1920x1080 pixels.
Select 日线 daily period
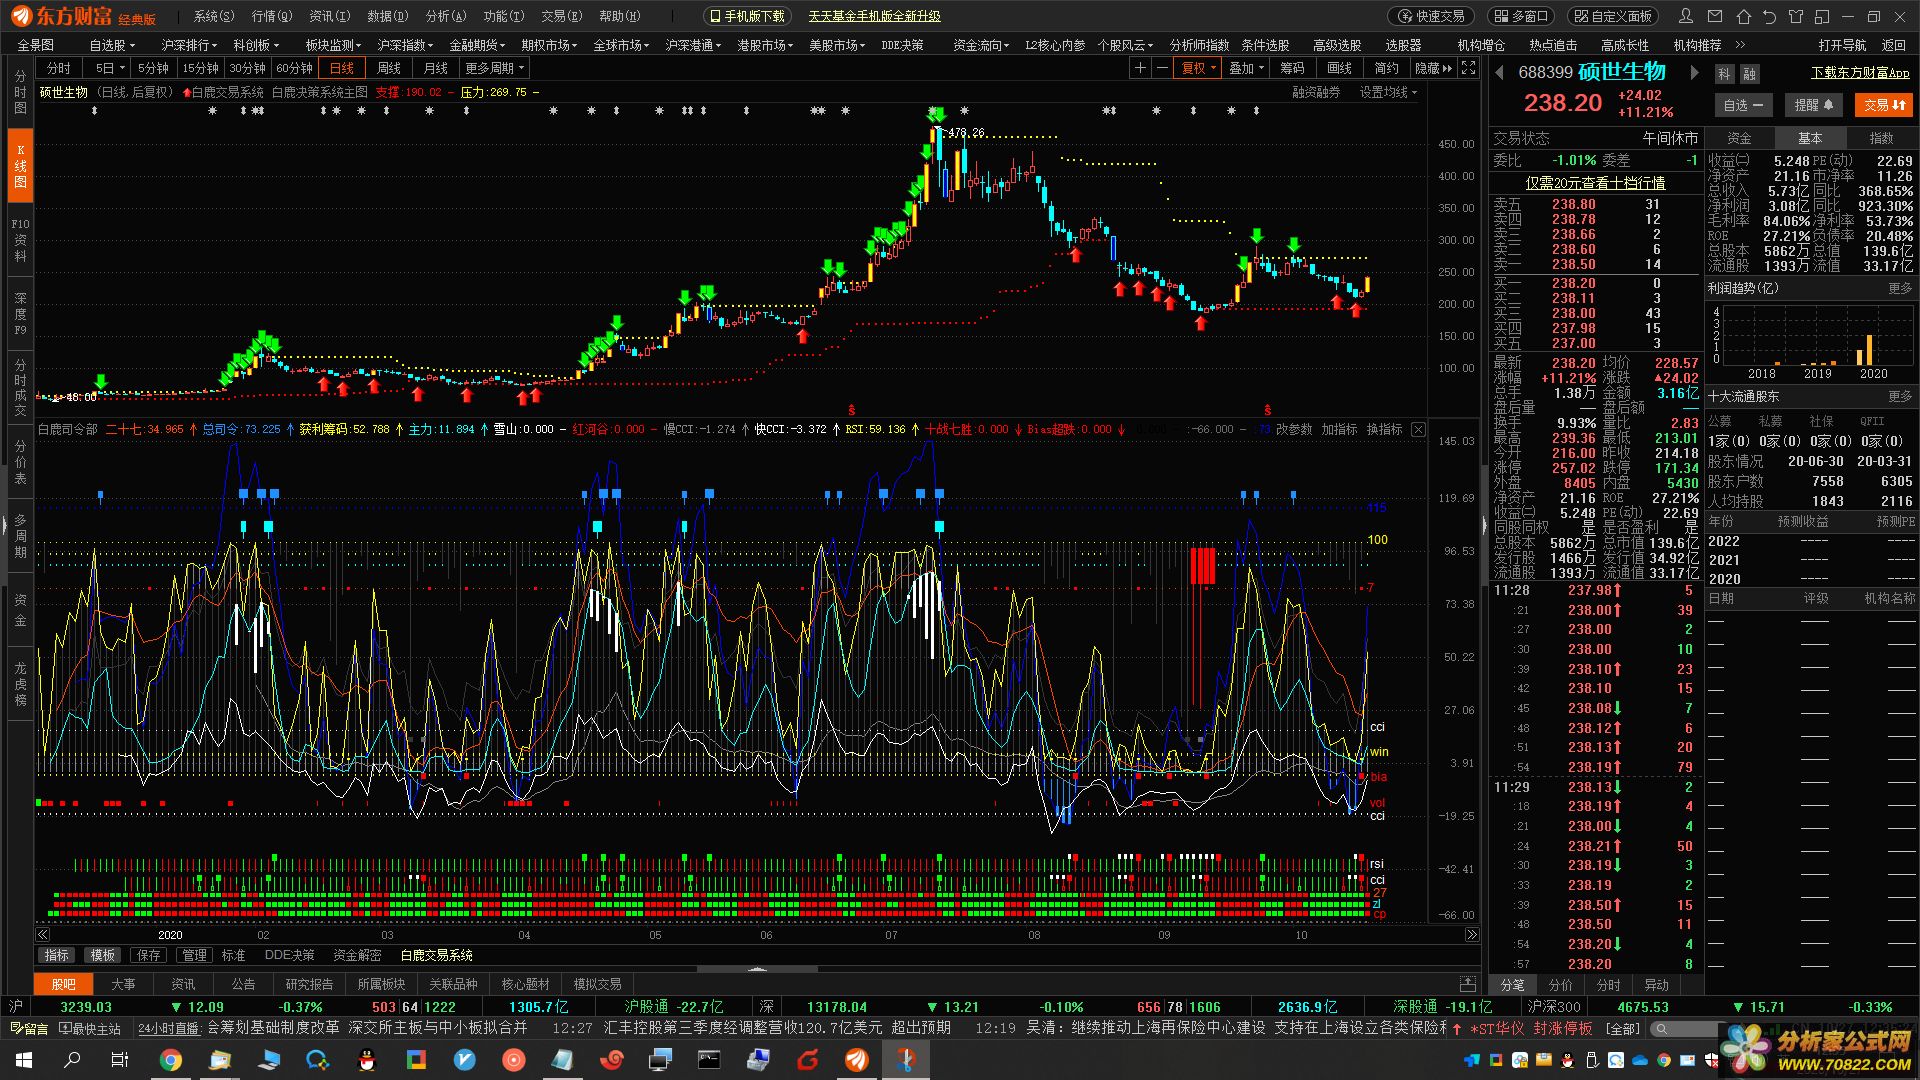point(342,68)
